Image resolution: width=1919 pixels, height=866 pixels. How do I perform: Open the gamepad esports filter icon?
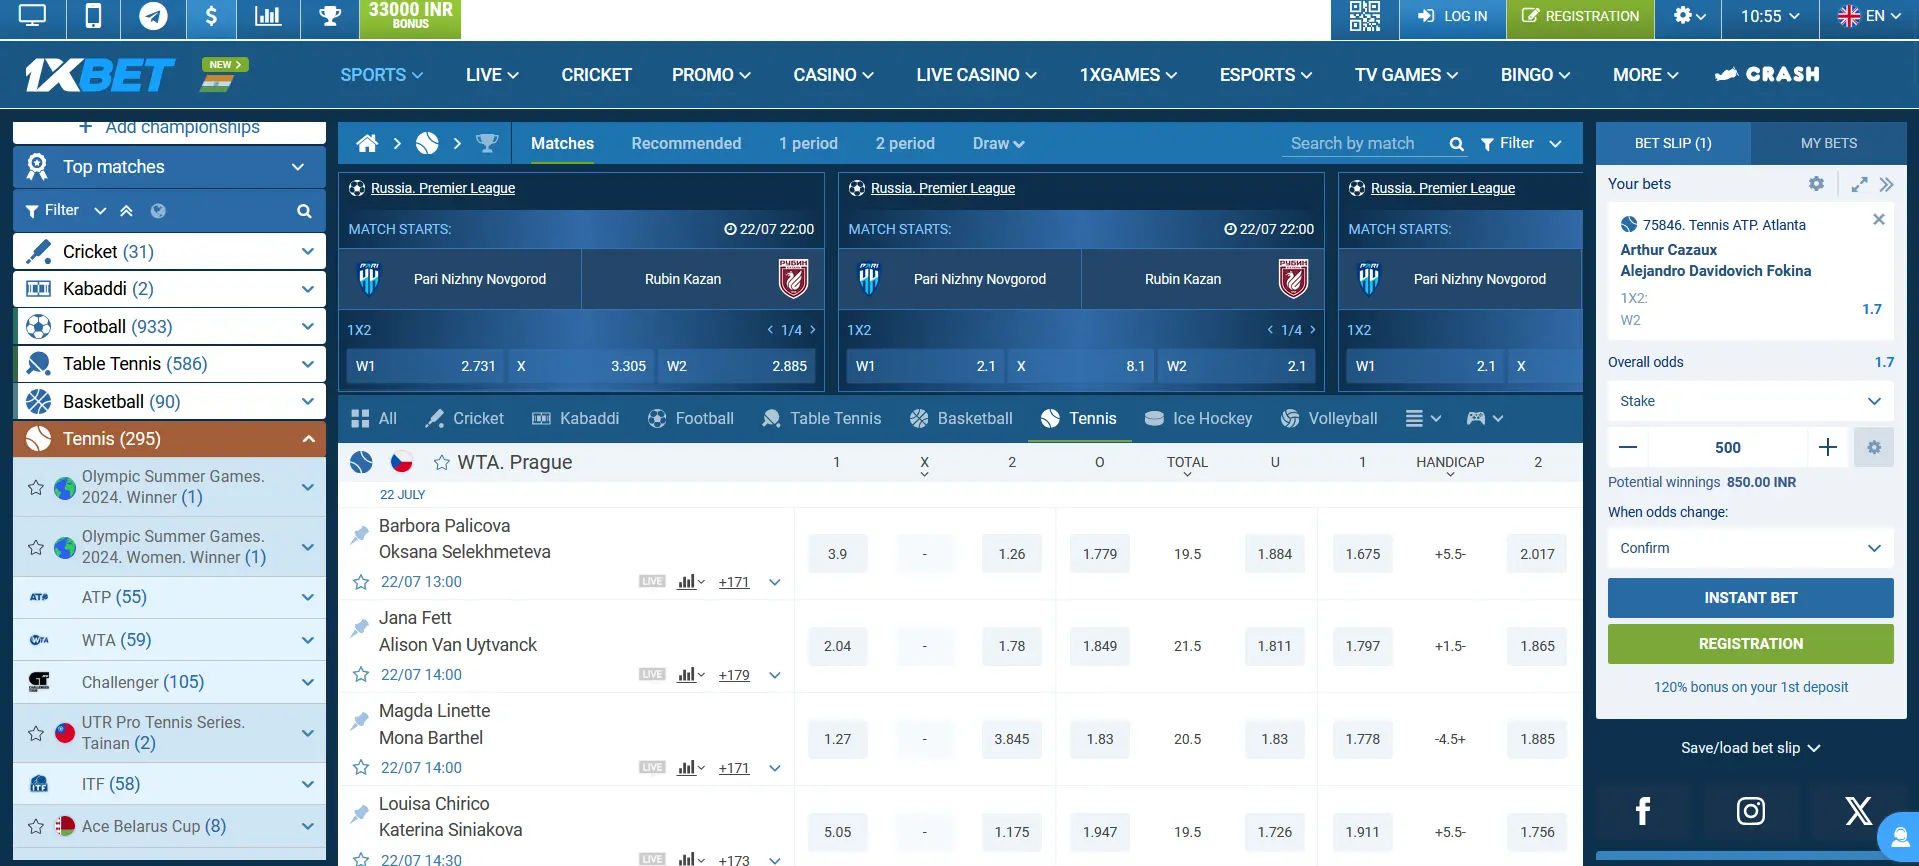[1484, 419]
